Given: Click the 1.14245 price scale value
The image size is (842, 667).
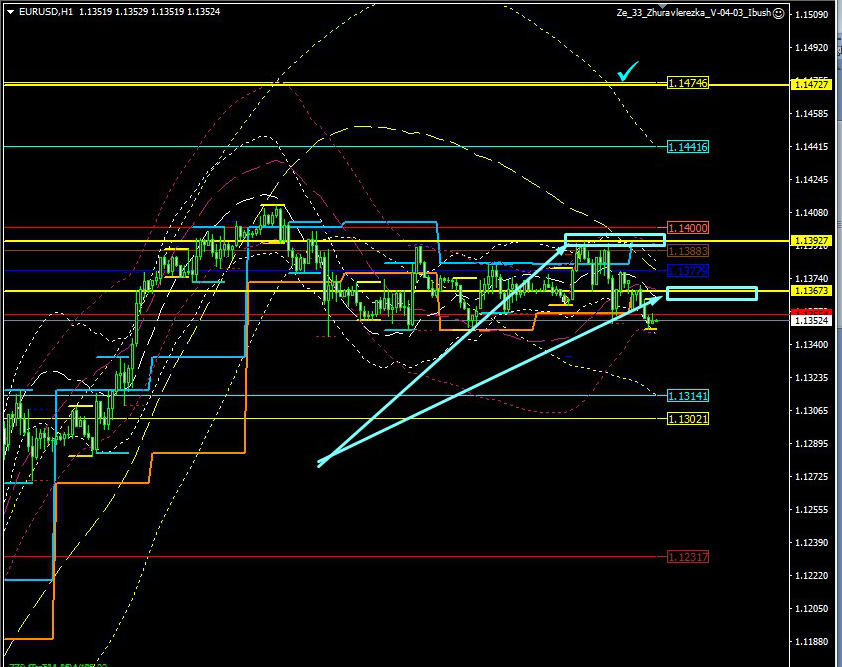Looking at the screenshot, I should pyautogui.click(x=811, y=179).
